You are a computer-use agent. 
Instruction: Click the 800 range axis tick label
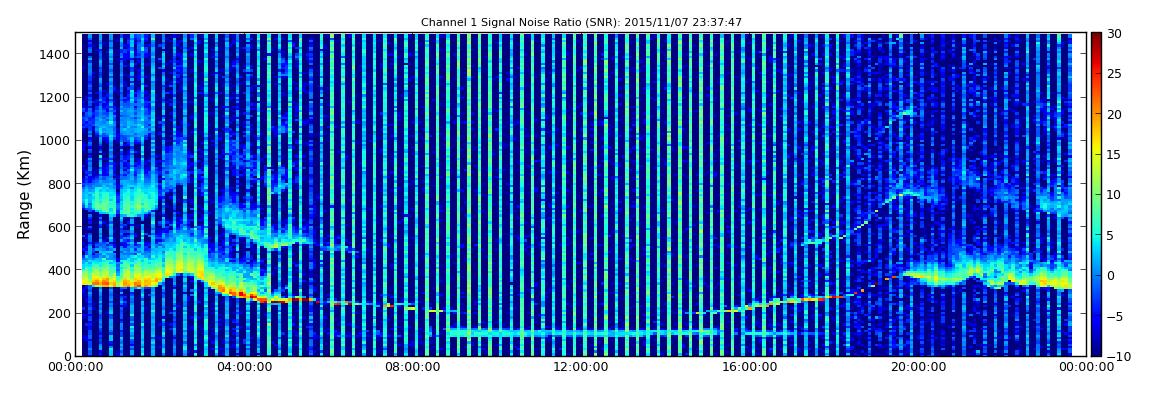pyautogui.click(x=59, y=184)
